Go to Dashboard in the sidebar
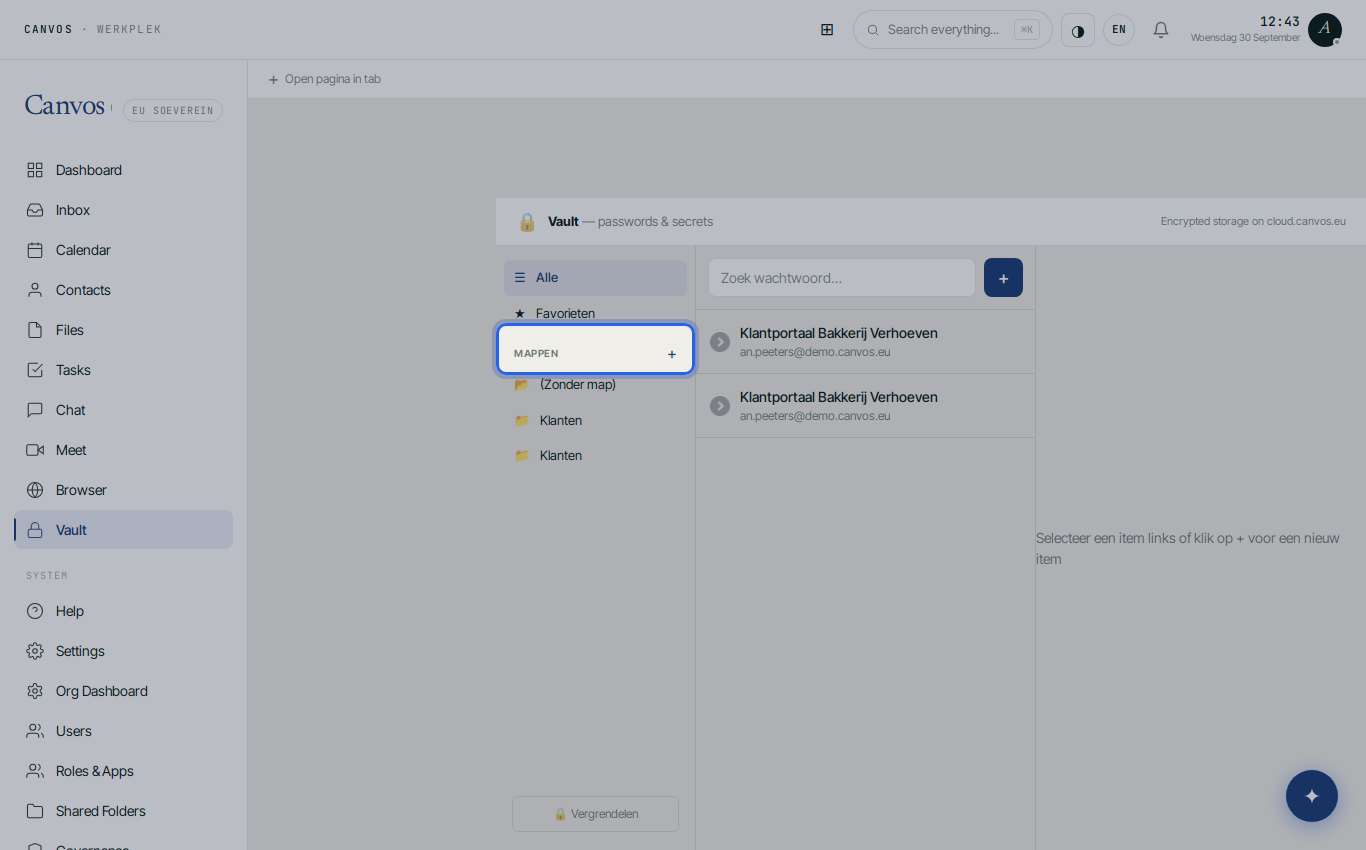Image resolution: width=1366 pixels, height=850 pixels. [123, 170]
